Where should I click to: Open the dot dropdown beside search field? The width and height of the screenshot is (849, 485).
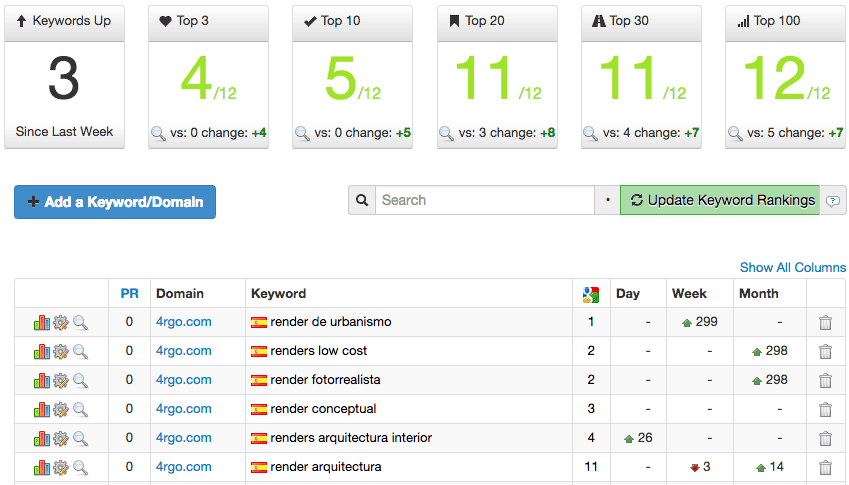point(608,200)
